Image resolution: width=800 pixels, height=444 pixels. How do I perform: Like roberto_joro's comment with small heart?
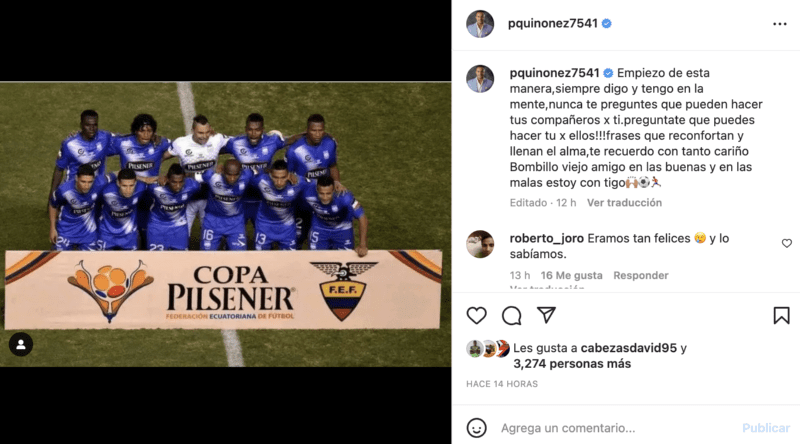(787, 243)
